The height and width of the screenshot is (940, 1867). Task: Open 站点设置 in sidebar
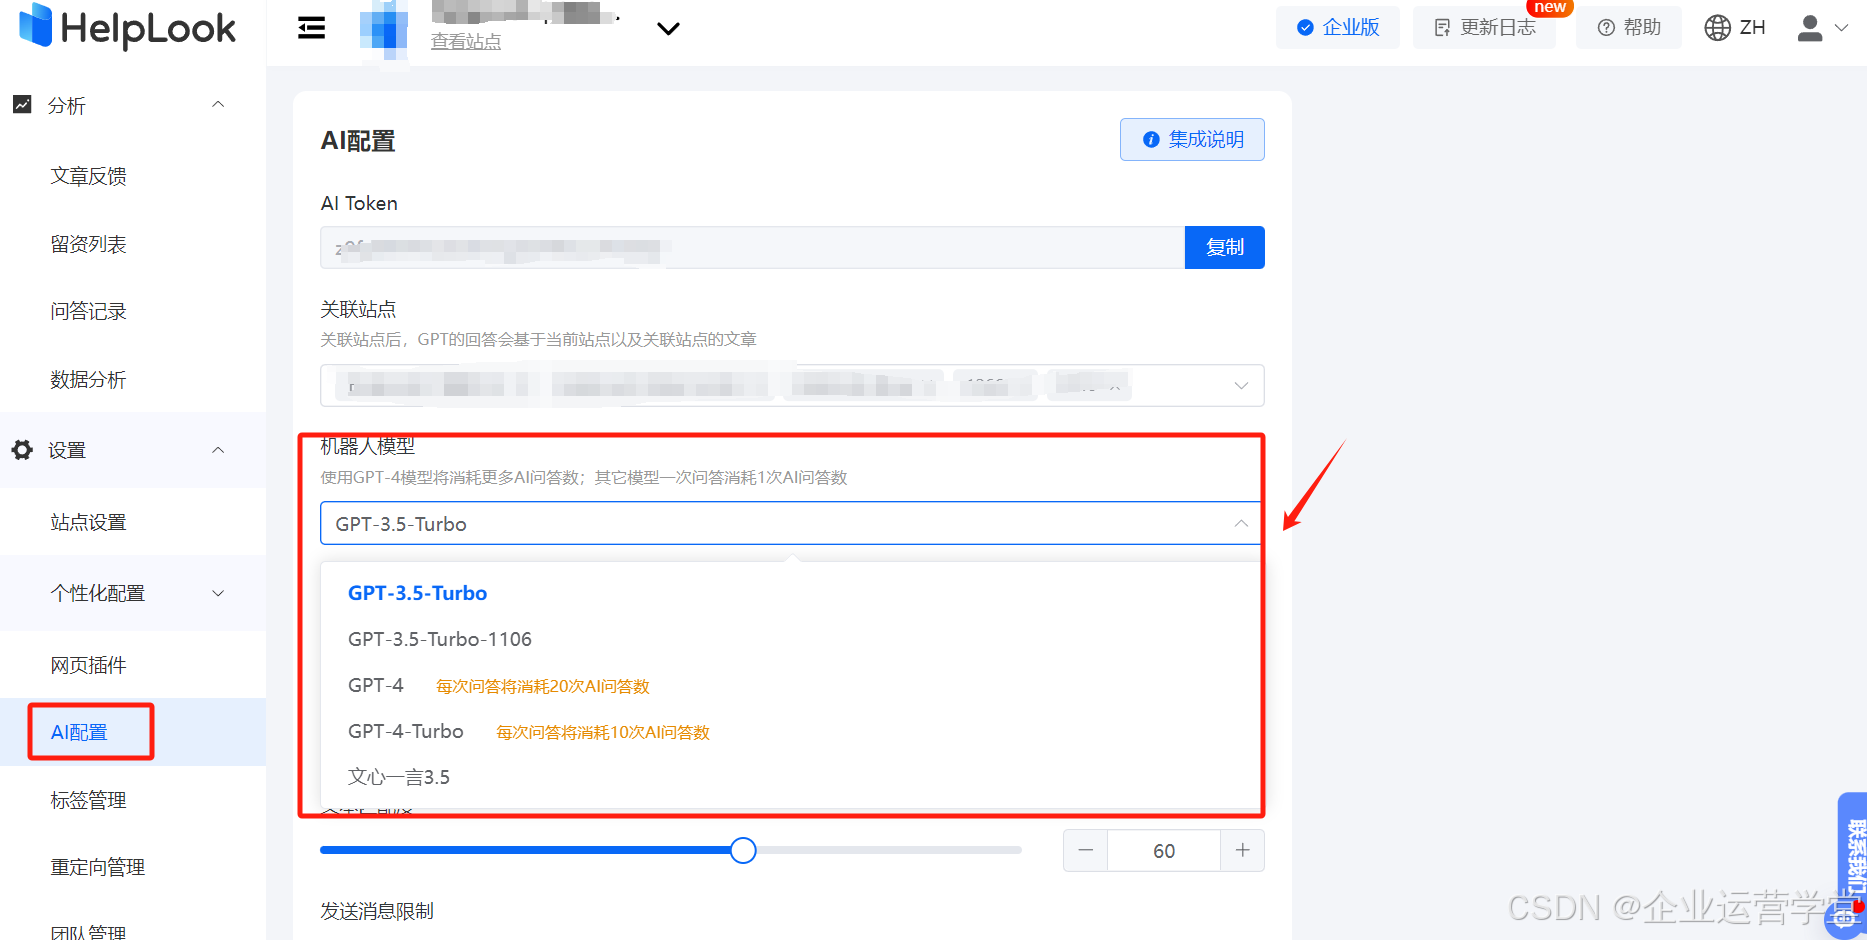(x=89, y=522)
